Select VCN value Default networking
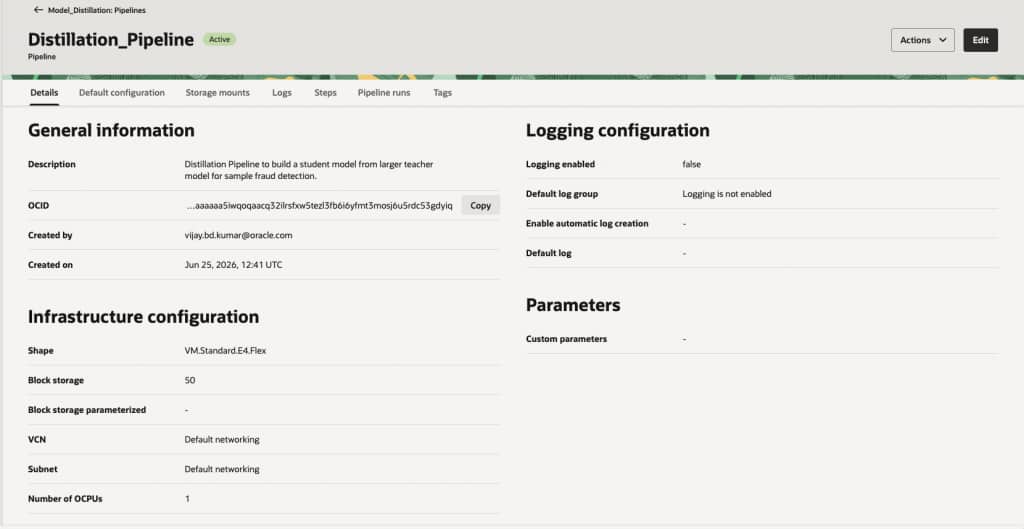This screenshot has width=1024, height=529. coord(222,440)
